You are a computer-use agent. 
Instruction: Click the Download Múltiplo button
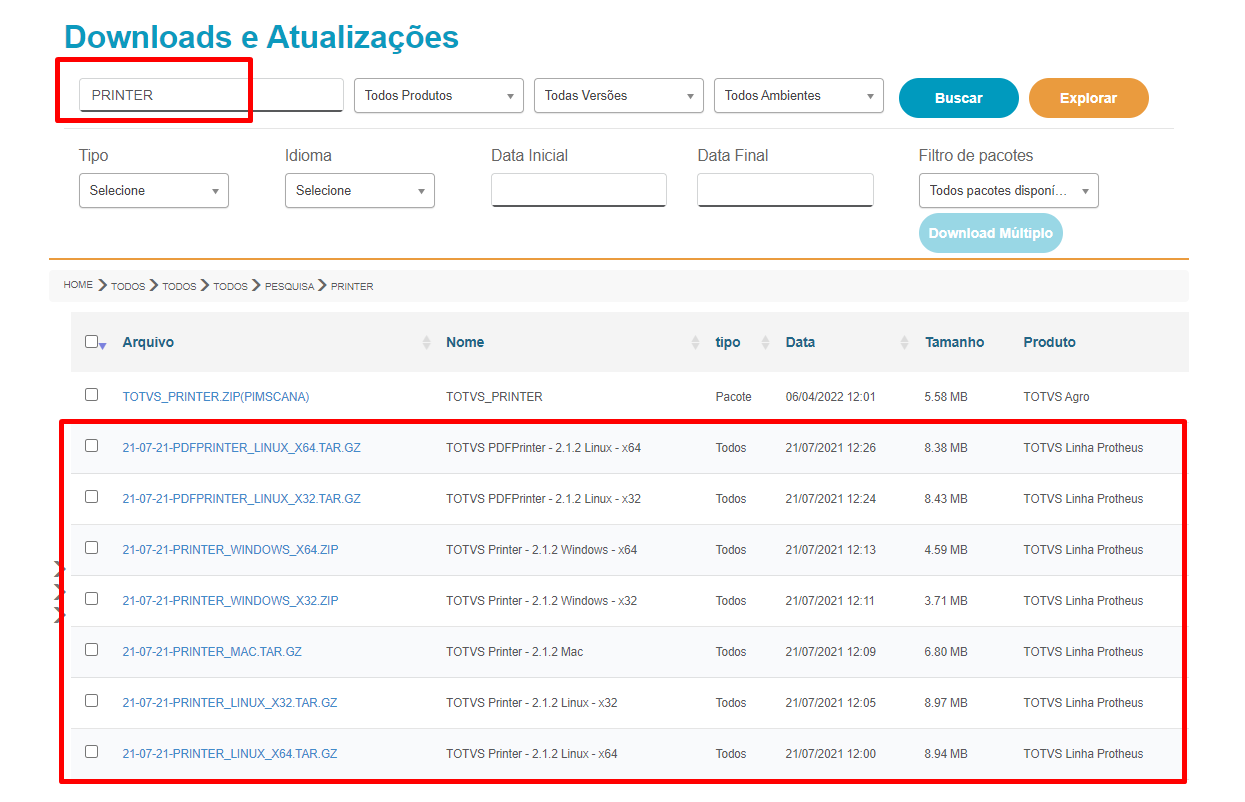coord(990,233)
